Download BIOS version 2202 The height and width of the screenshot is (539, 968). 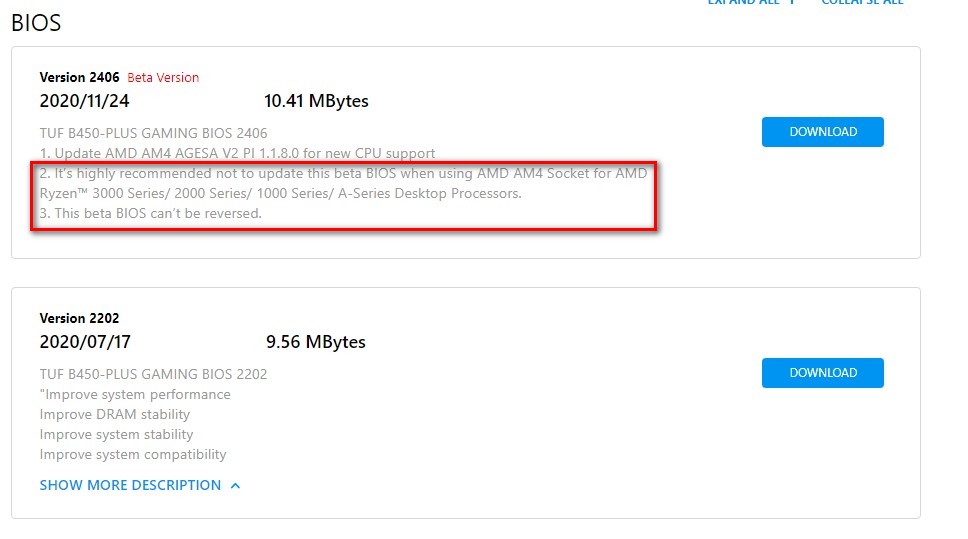tap(822, 373)
